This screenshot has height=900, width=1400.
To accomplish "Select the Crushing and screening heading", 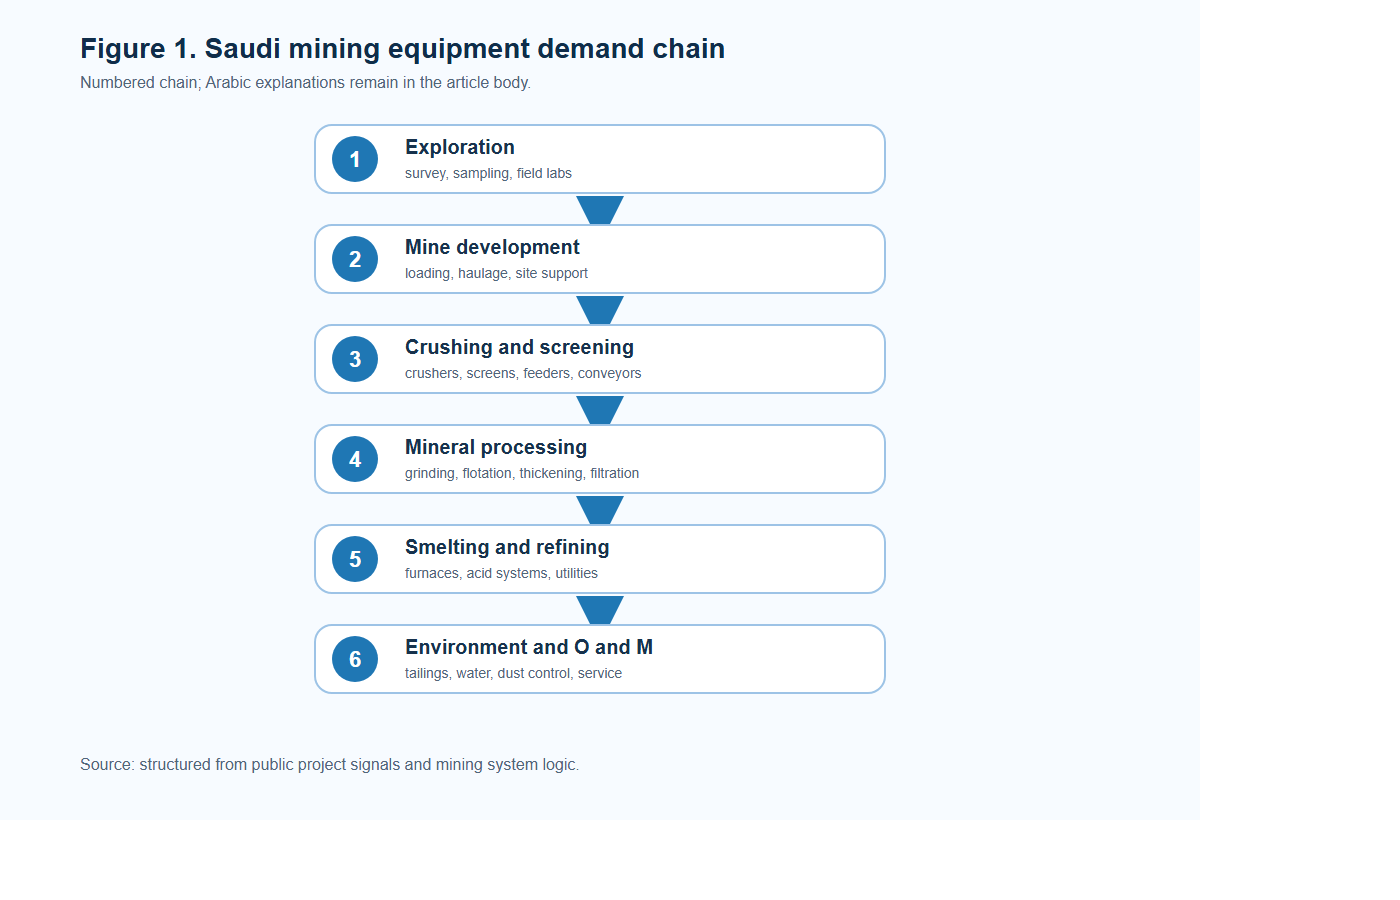I will (x=519, y=347).
